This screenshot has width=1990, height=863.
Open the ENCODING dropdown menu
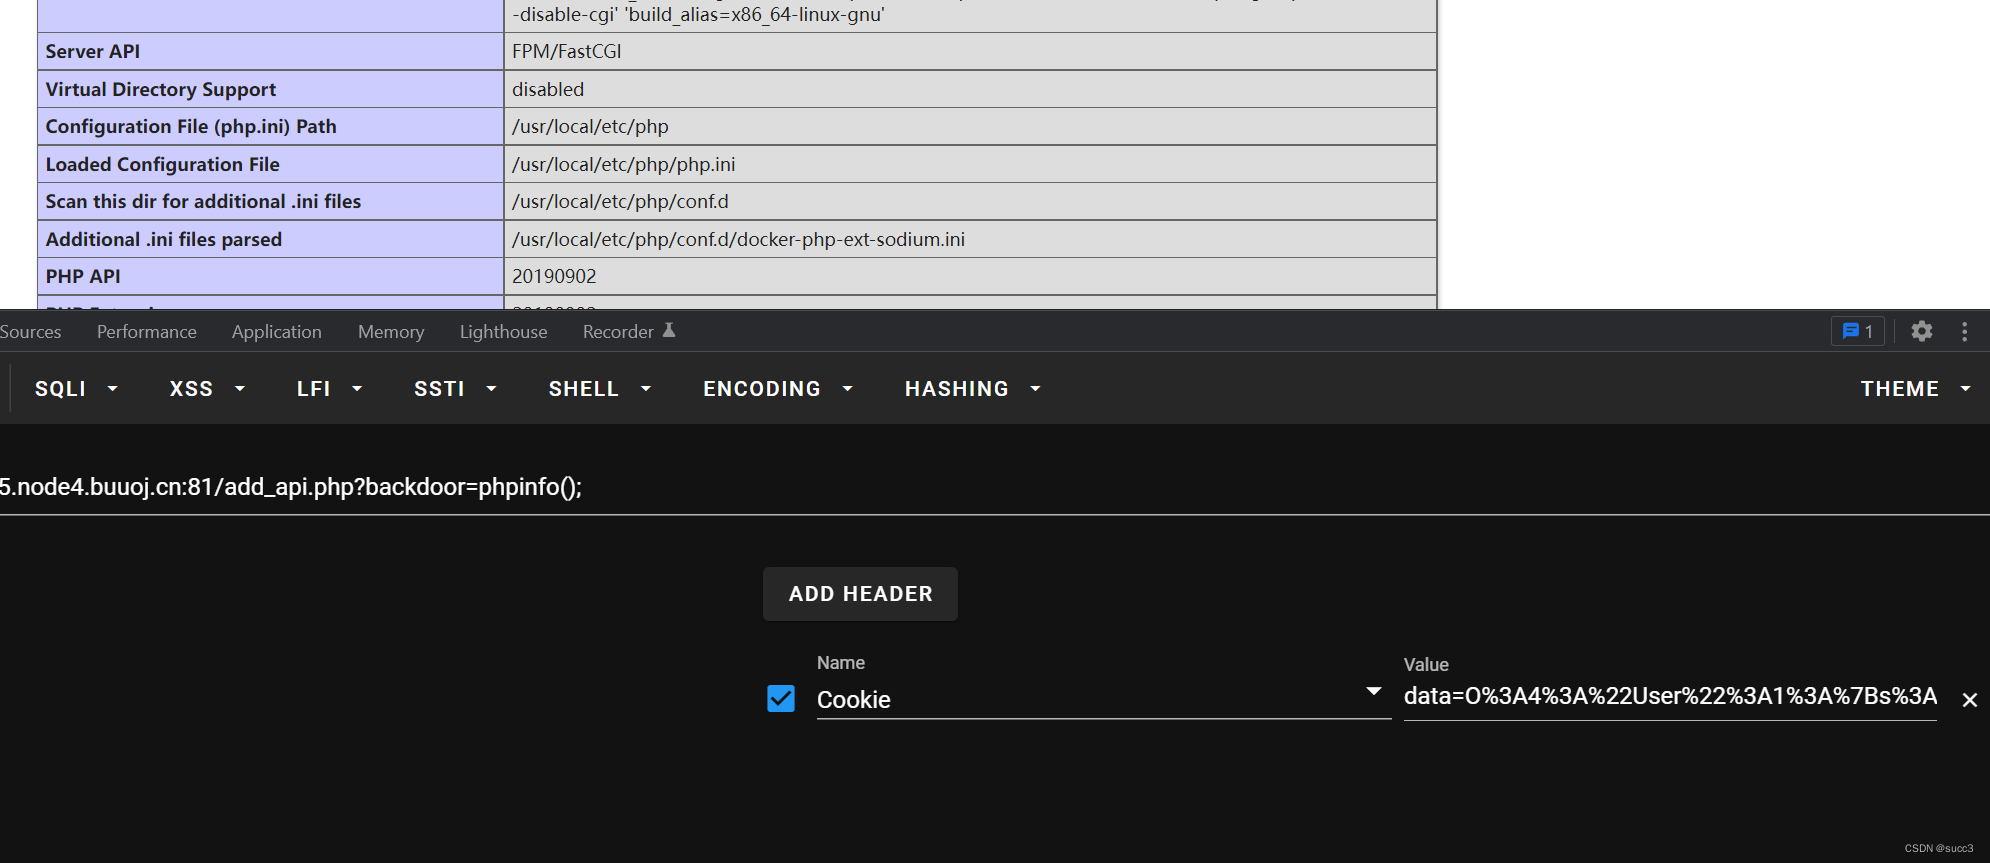click(x=778, y=389)
